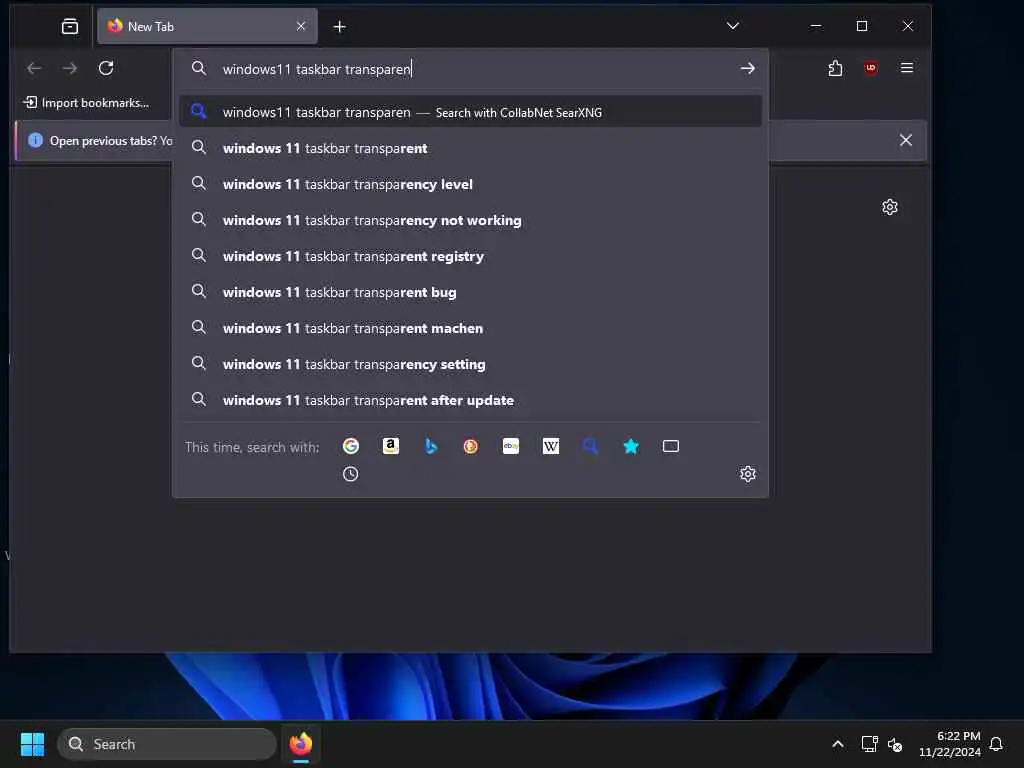Open the Extensions puzzle icon

coord(835,68)
